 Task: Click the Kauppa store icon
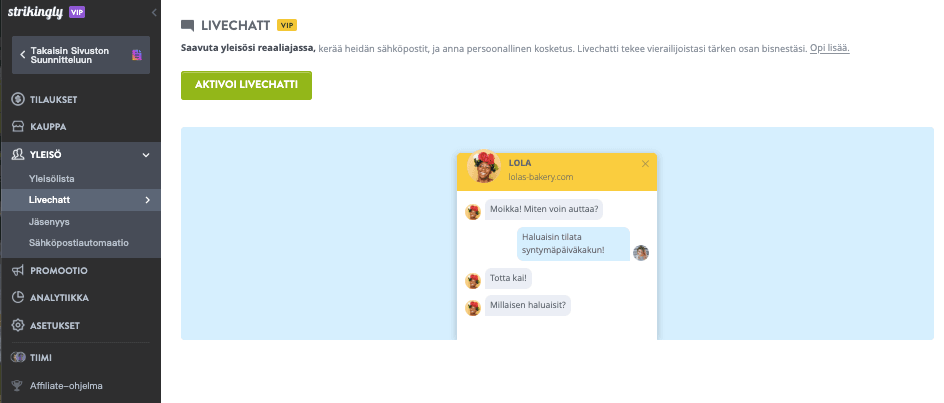17,127
